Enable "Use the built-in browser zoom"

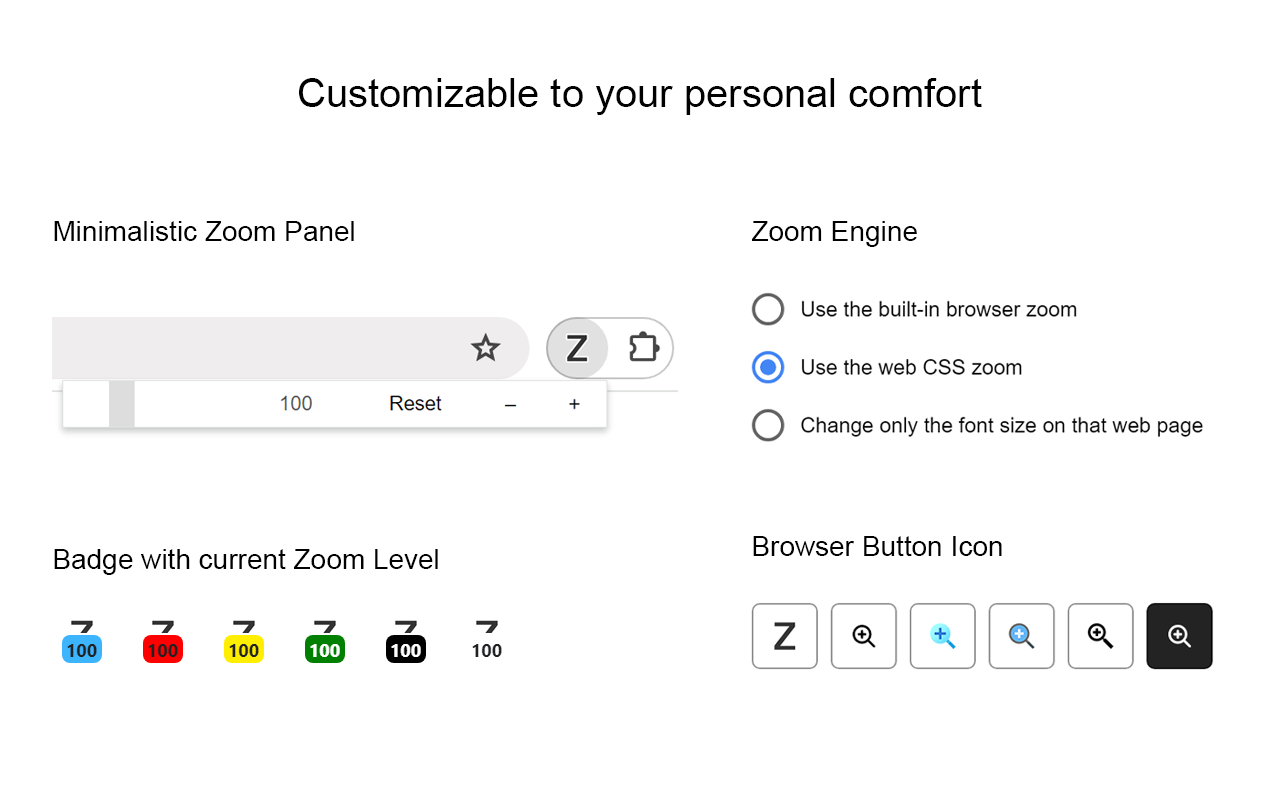coord(768,309)
